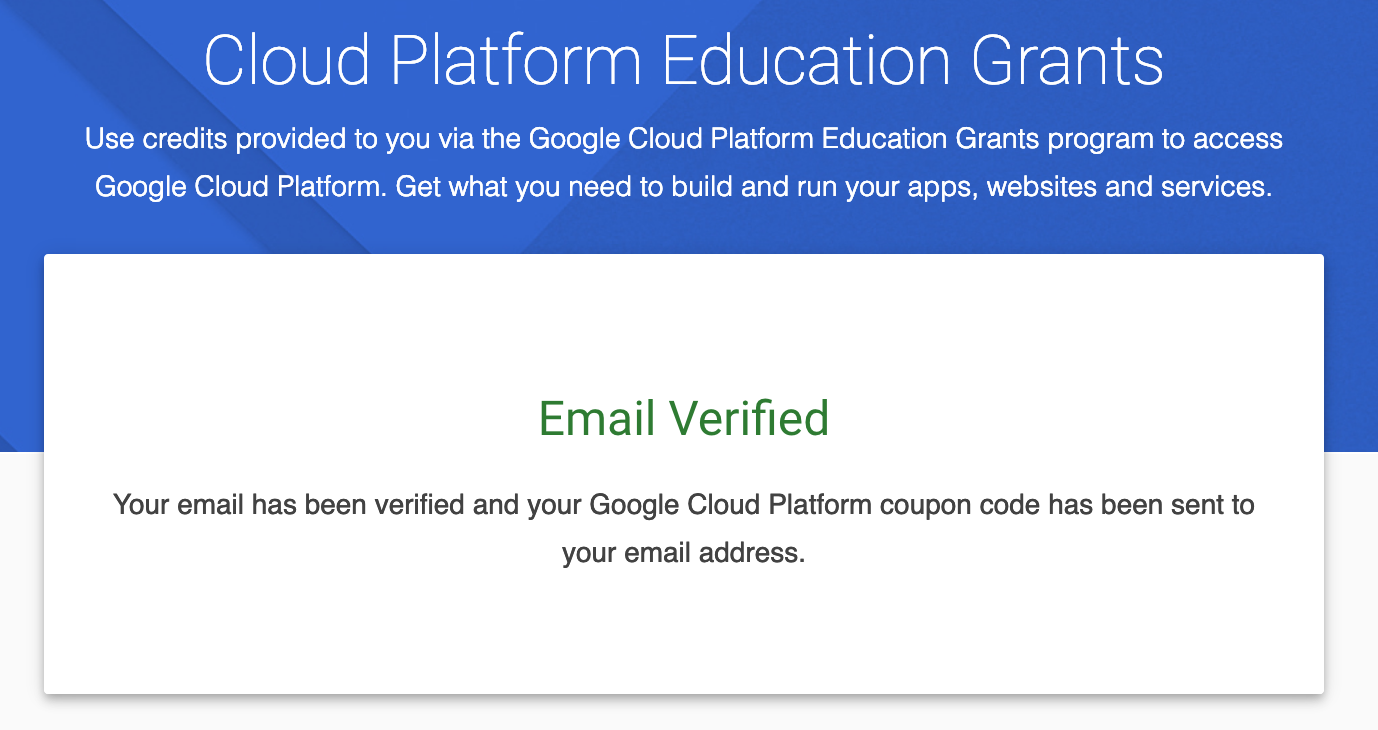Click the words websites and services

click(1130, 187)
